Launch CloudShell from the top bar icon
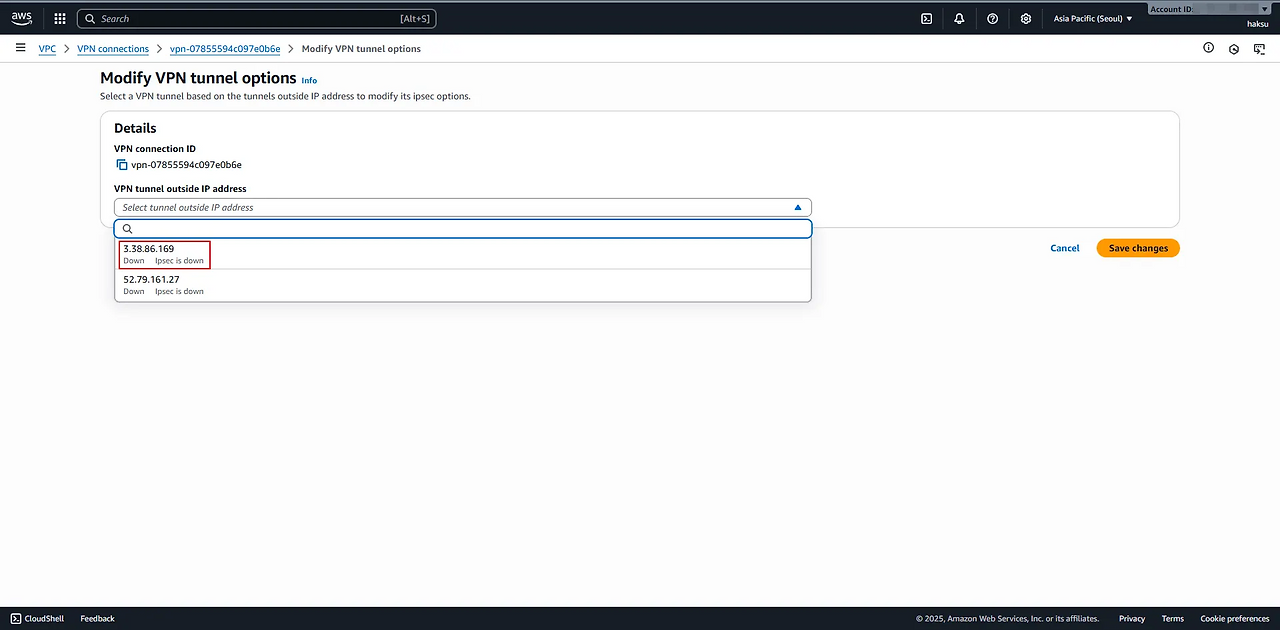 coord(927,18)
